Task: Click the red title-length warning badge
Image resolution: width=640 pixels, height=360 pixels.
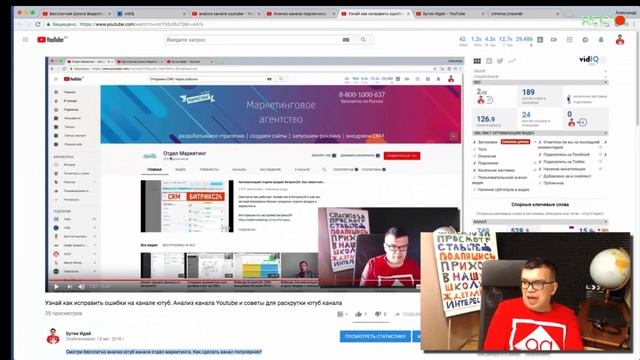Action: tap(515, 142)
